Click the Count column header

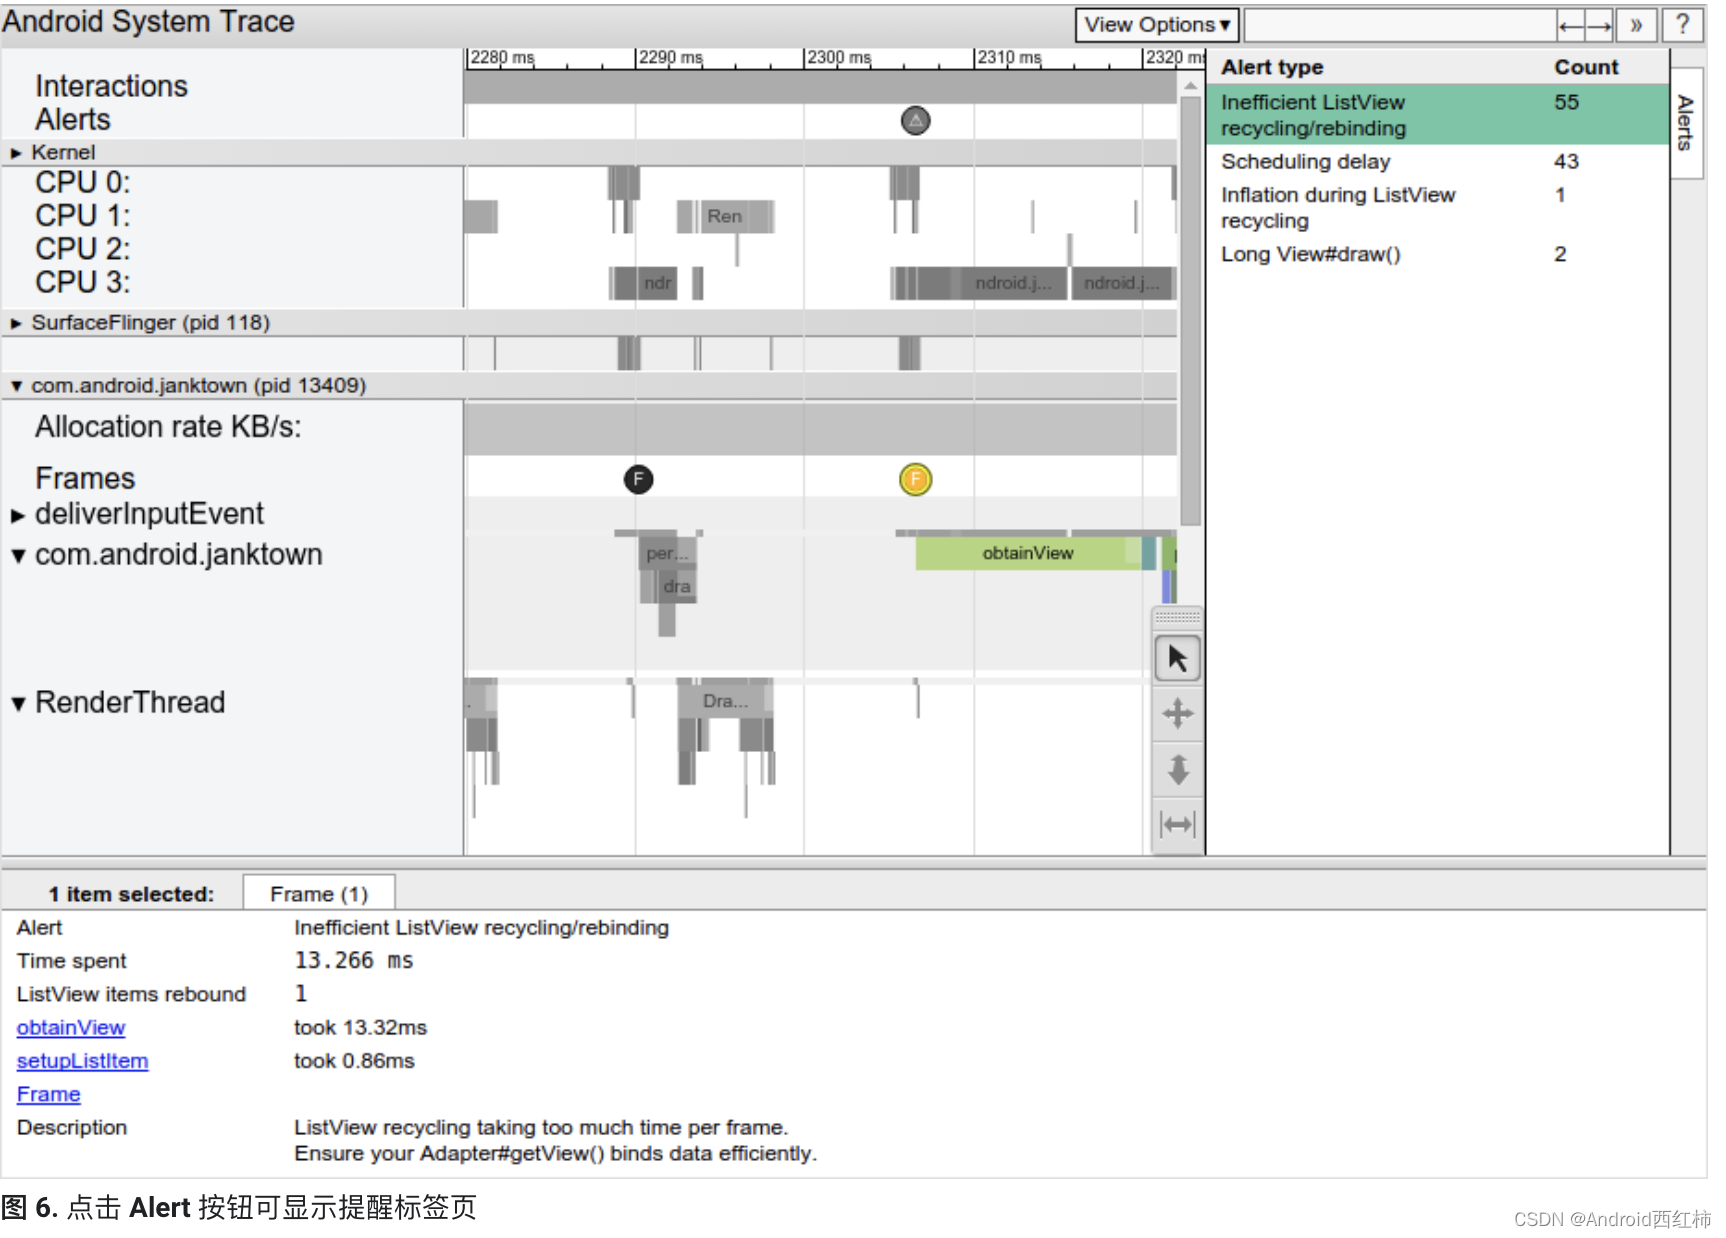1586,67
